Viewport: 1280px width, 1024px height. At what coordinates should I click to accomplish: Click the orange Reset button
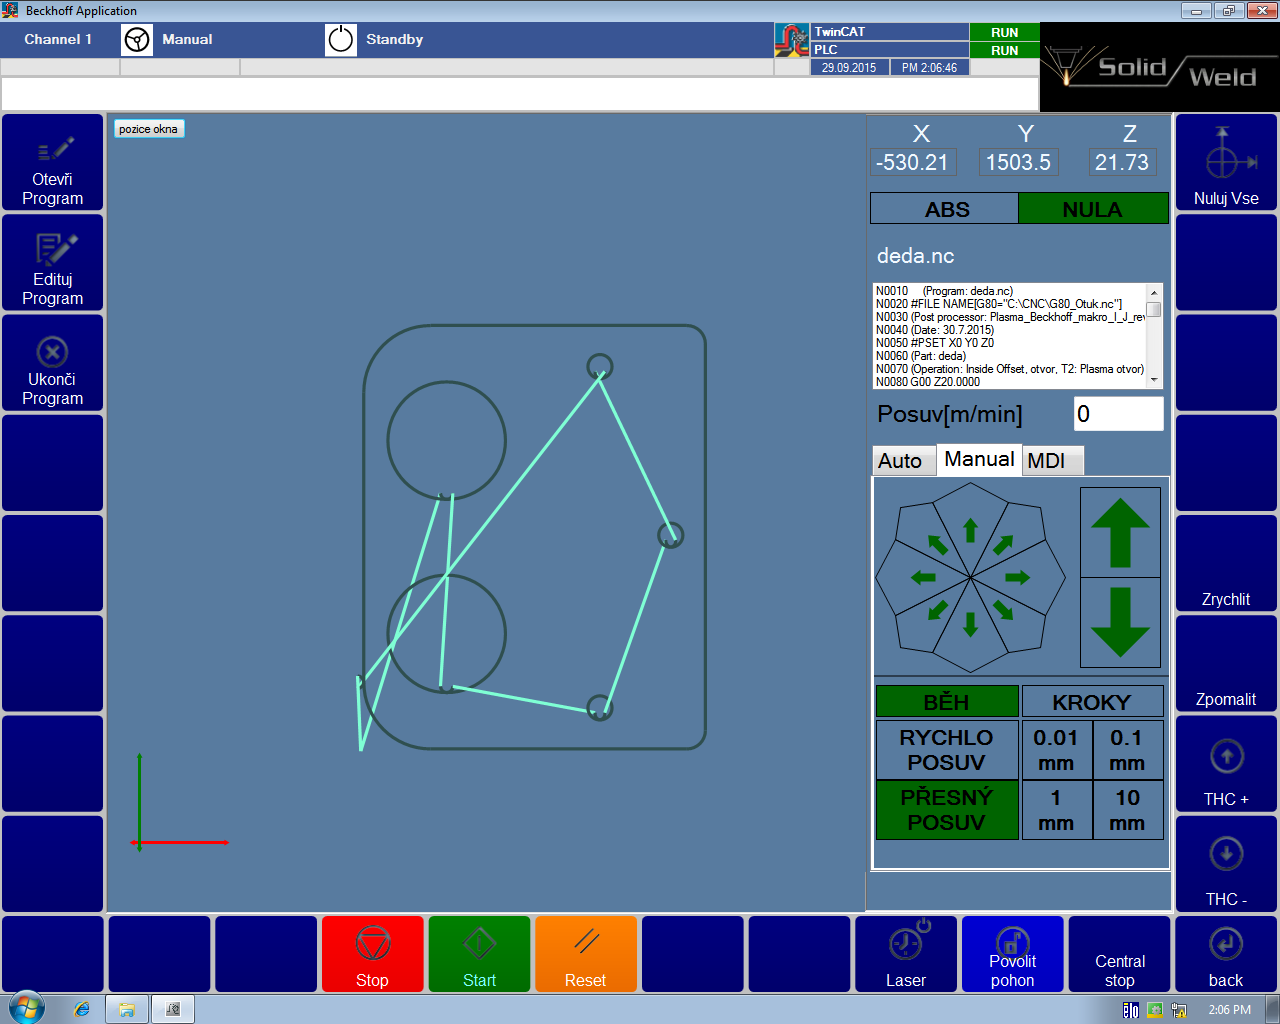[x=585, y=955]
